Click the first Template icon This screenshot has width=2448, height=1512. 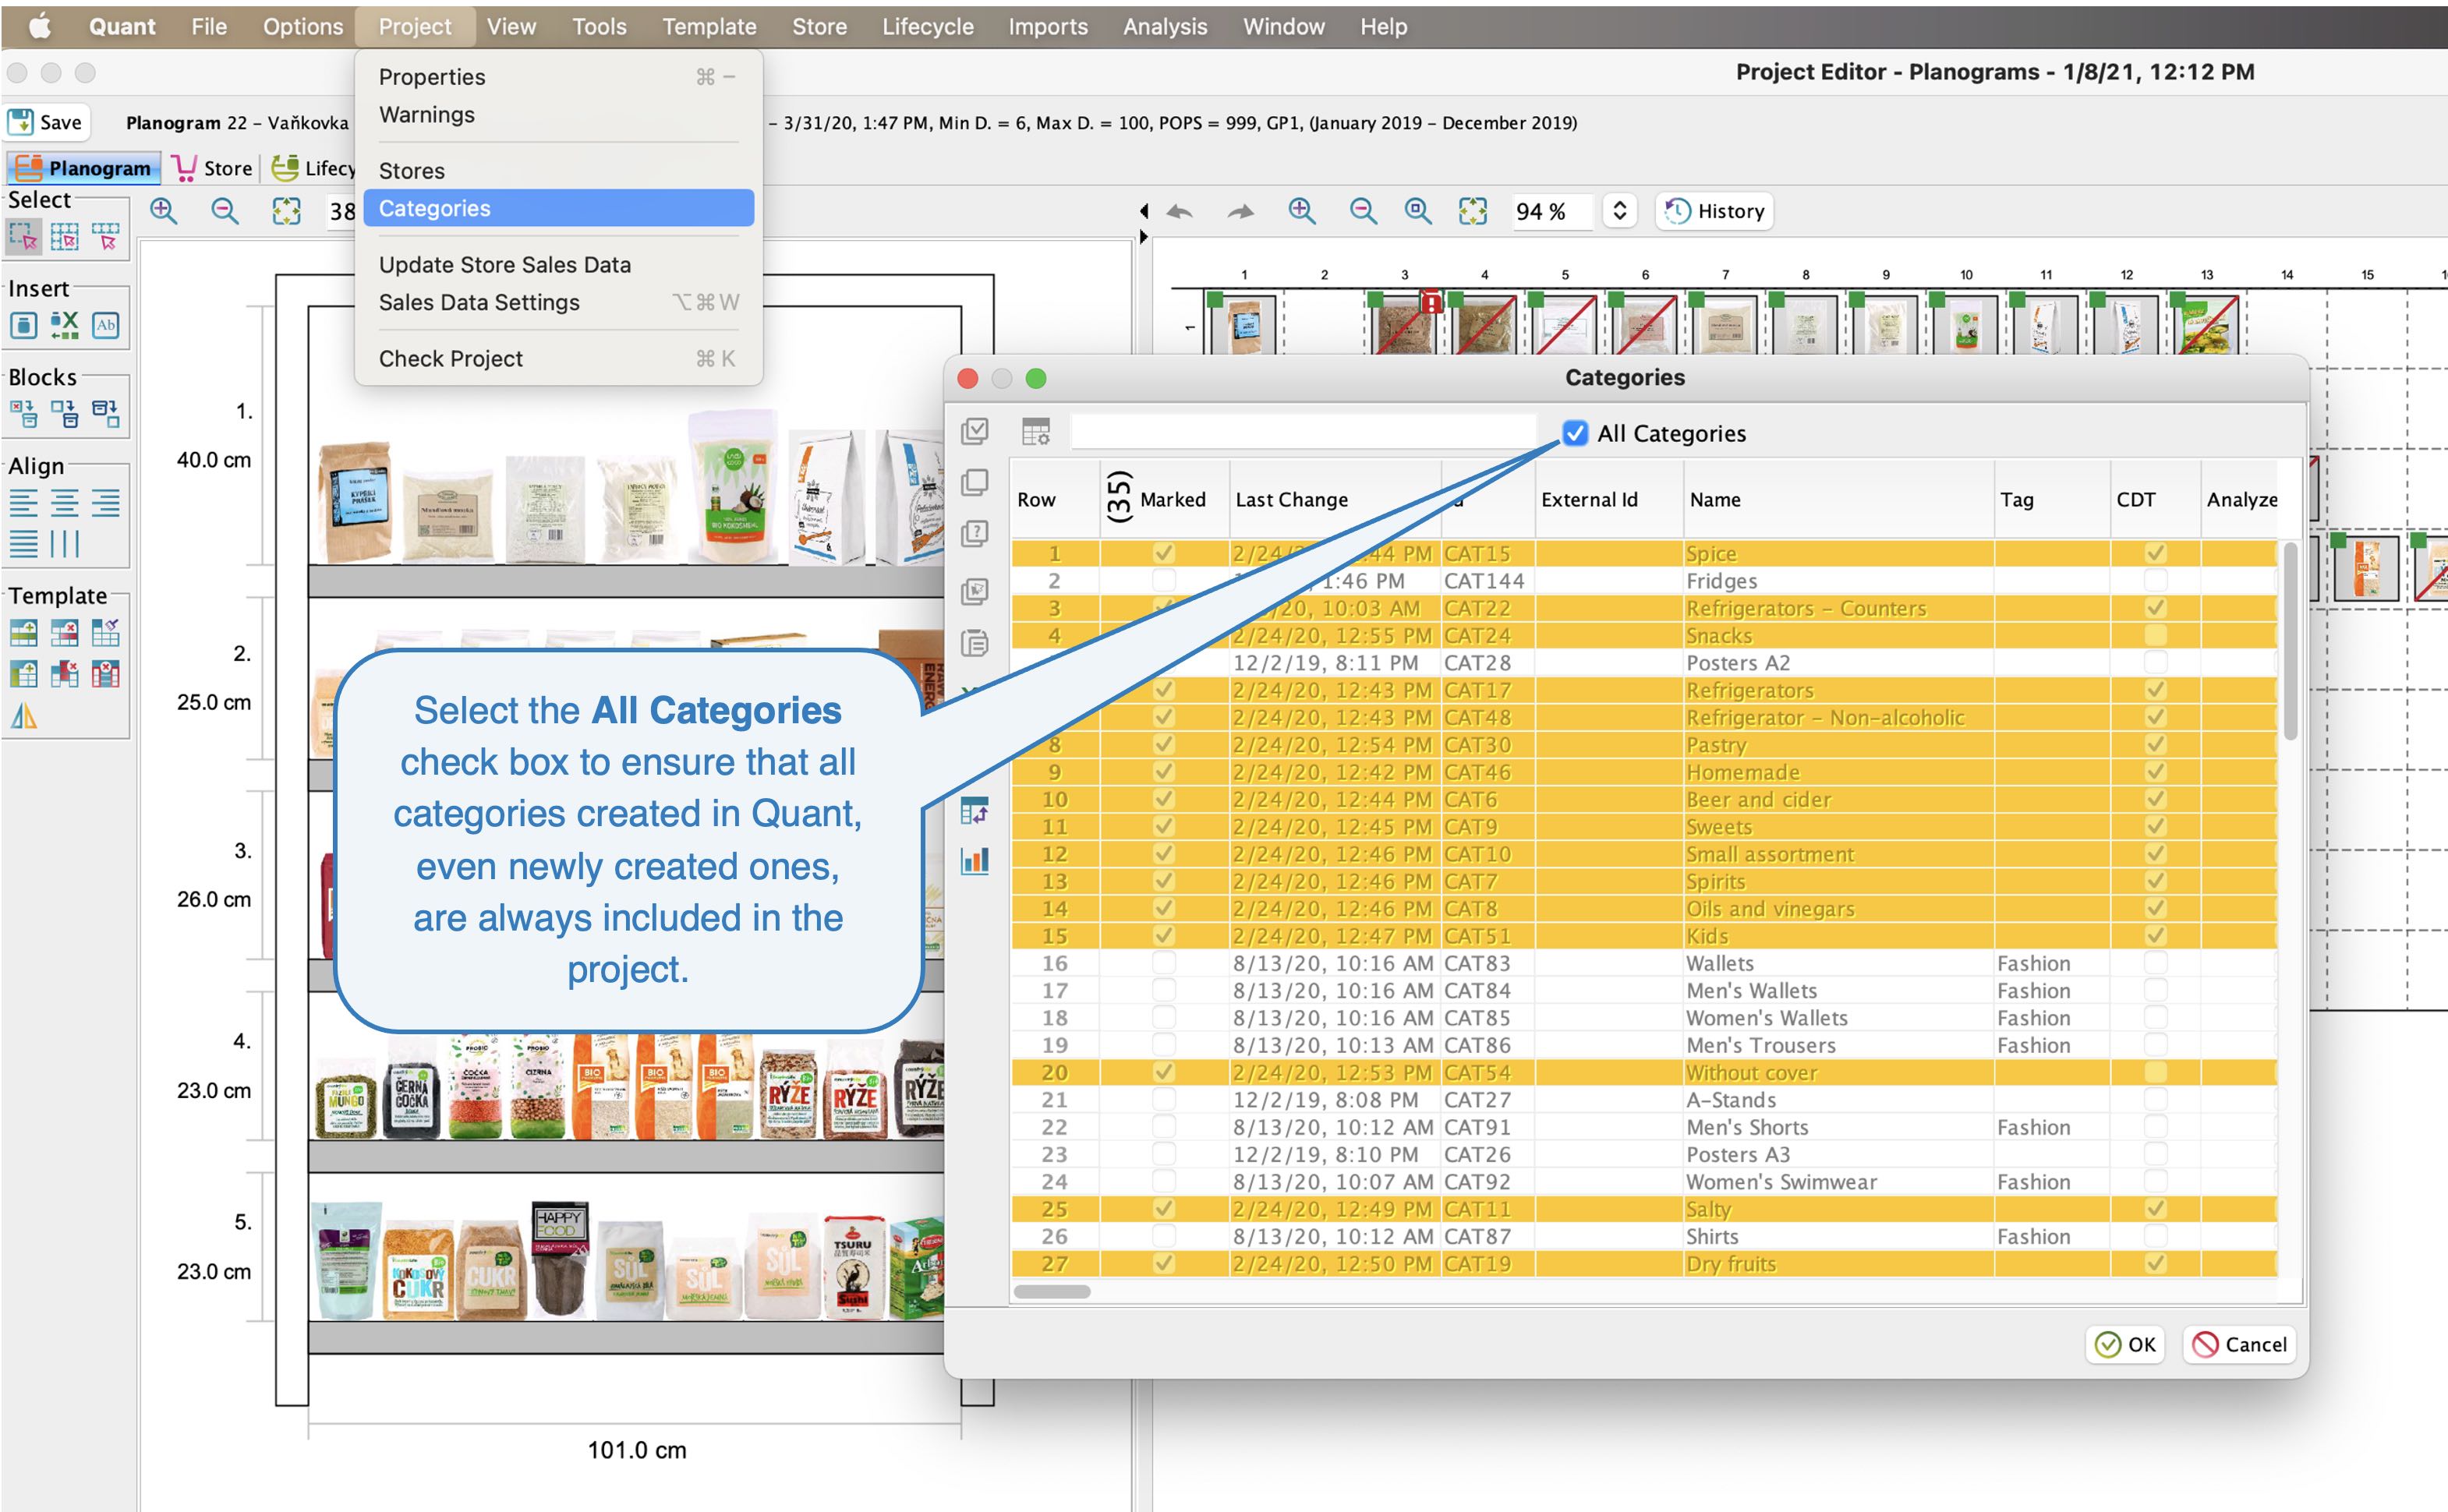24,632
